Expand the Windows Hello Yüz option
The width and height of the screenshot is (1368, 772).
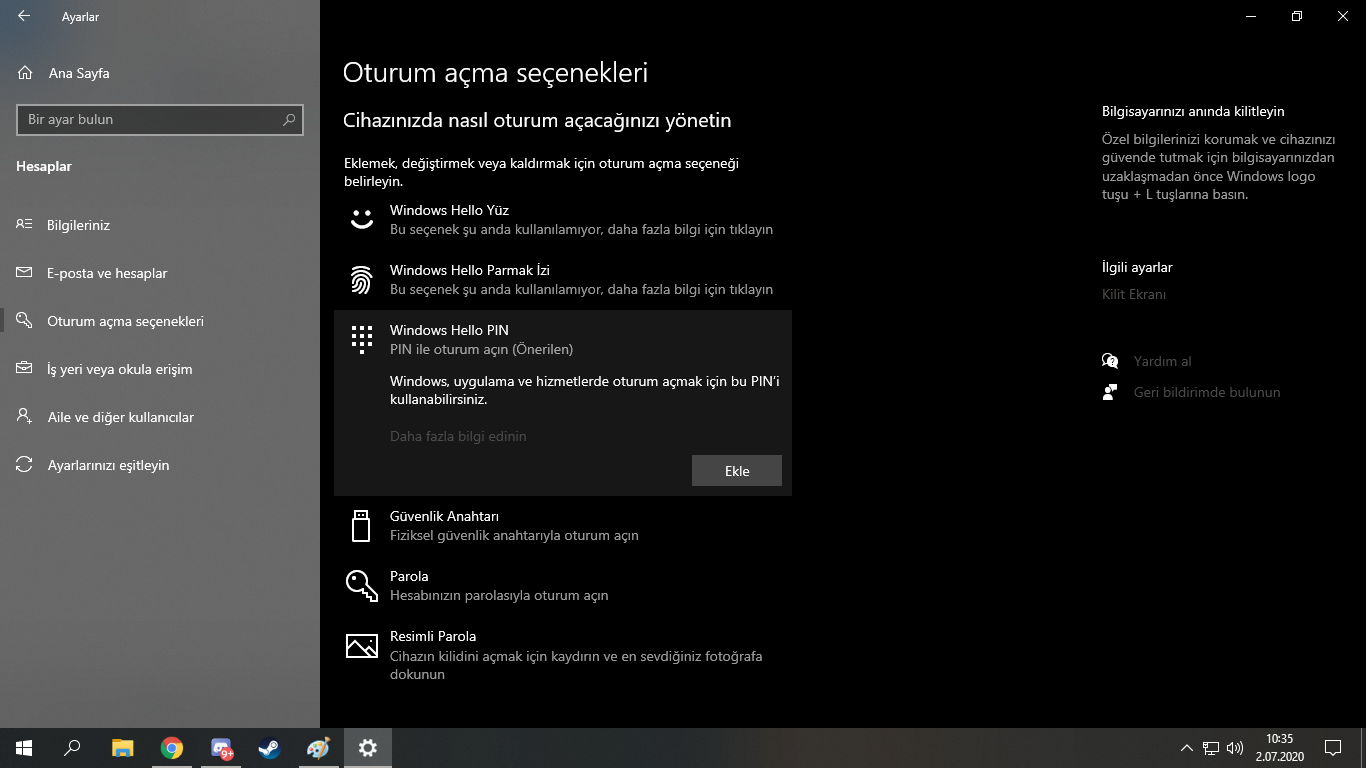point(563,220)
